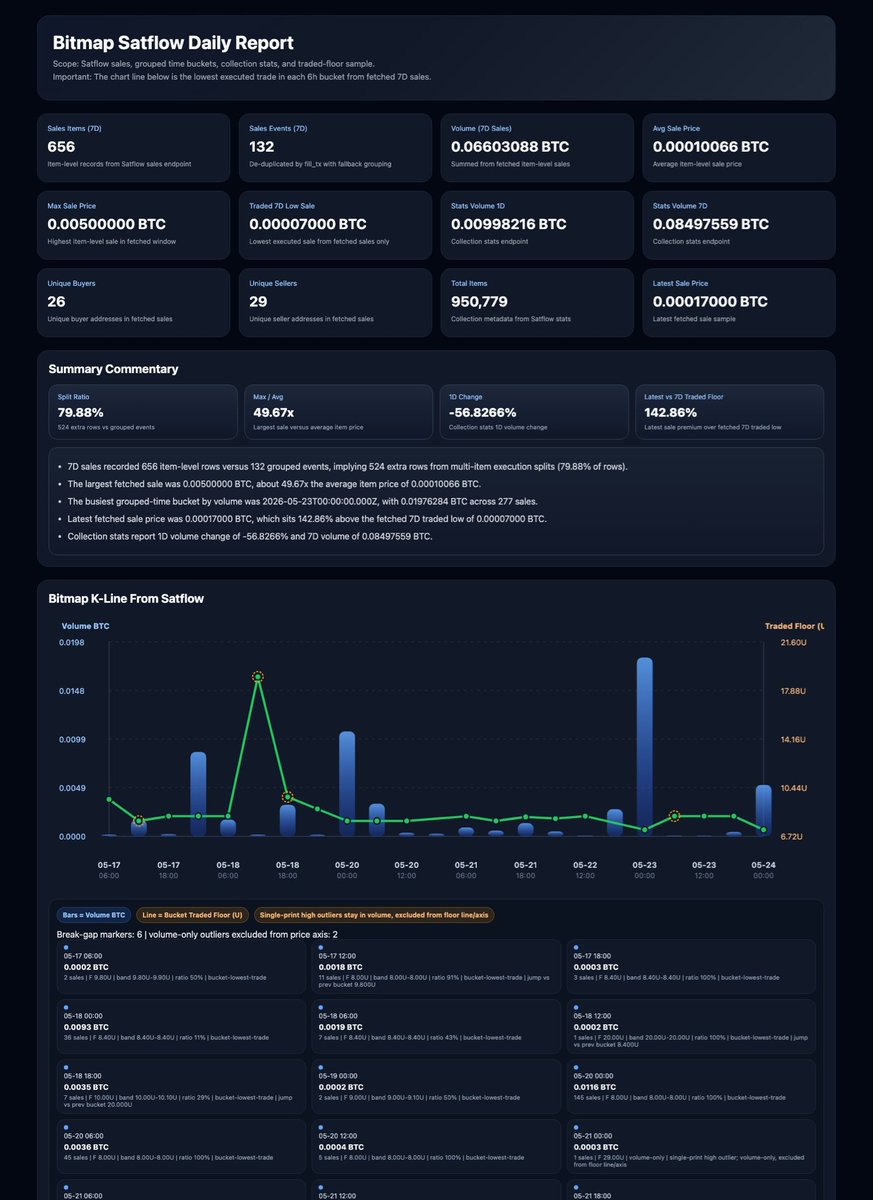Screen dimensions: 873x1200
Task: Click the 'Bitmap Satflow Daily Report' title
Action: [x=173, y=43]
